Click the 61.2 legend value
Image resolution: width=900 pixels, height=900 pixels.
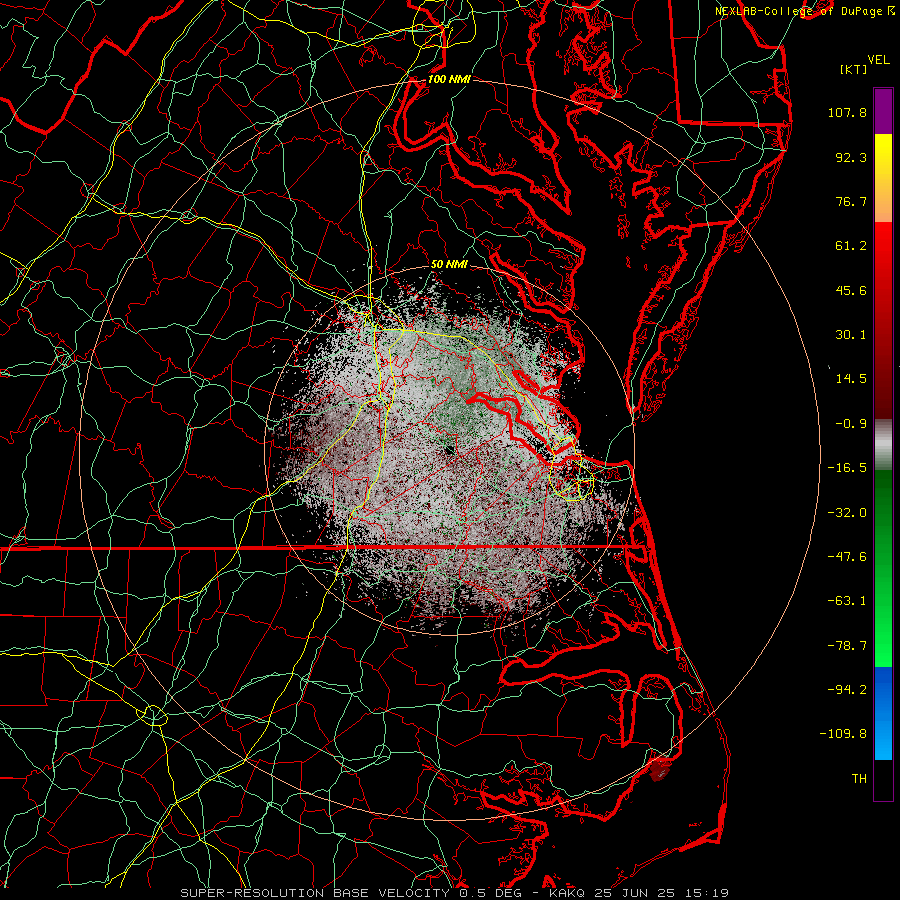point(851,246)
